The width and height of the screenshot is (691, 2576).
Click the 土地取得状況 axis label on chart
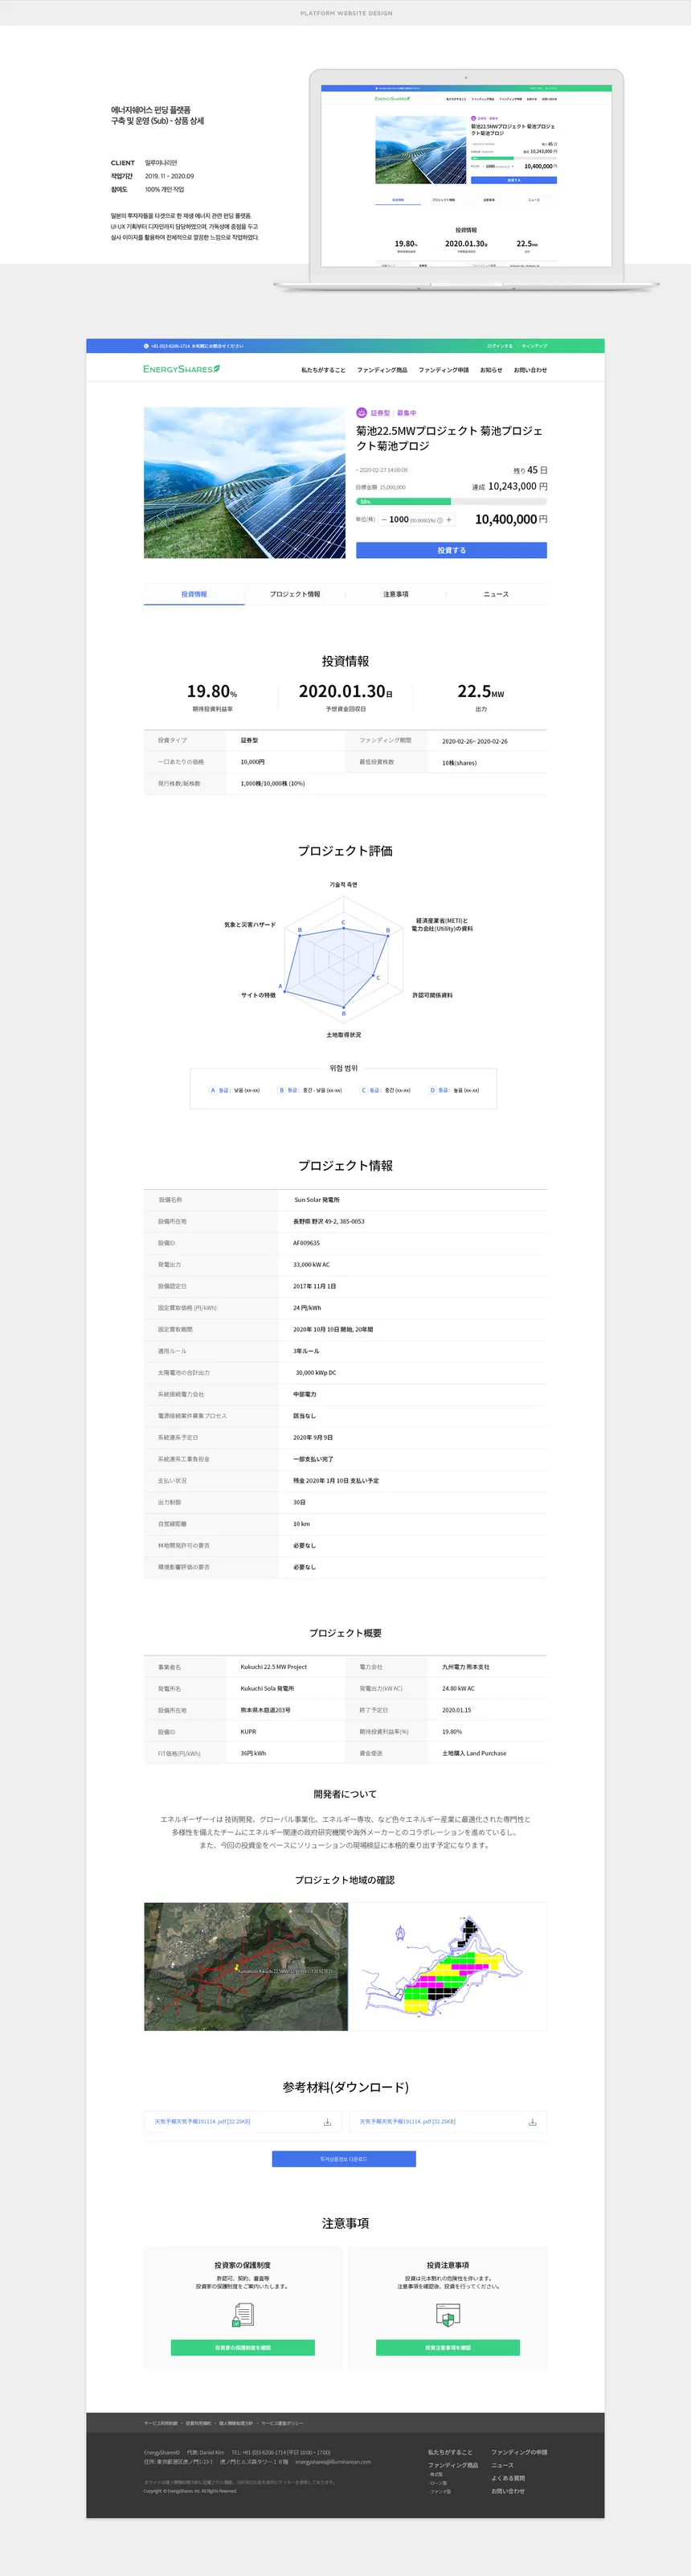click(x=344, y=1034)
